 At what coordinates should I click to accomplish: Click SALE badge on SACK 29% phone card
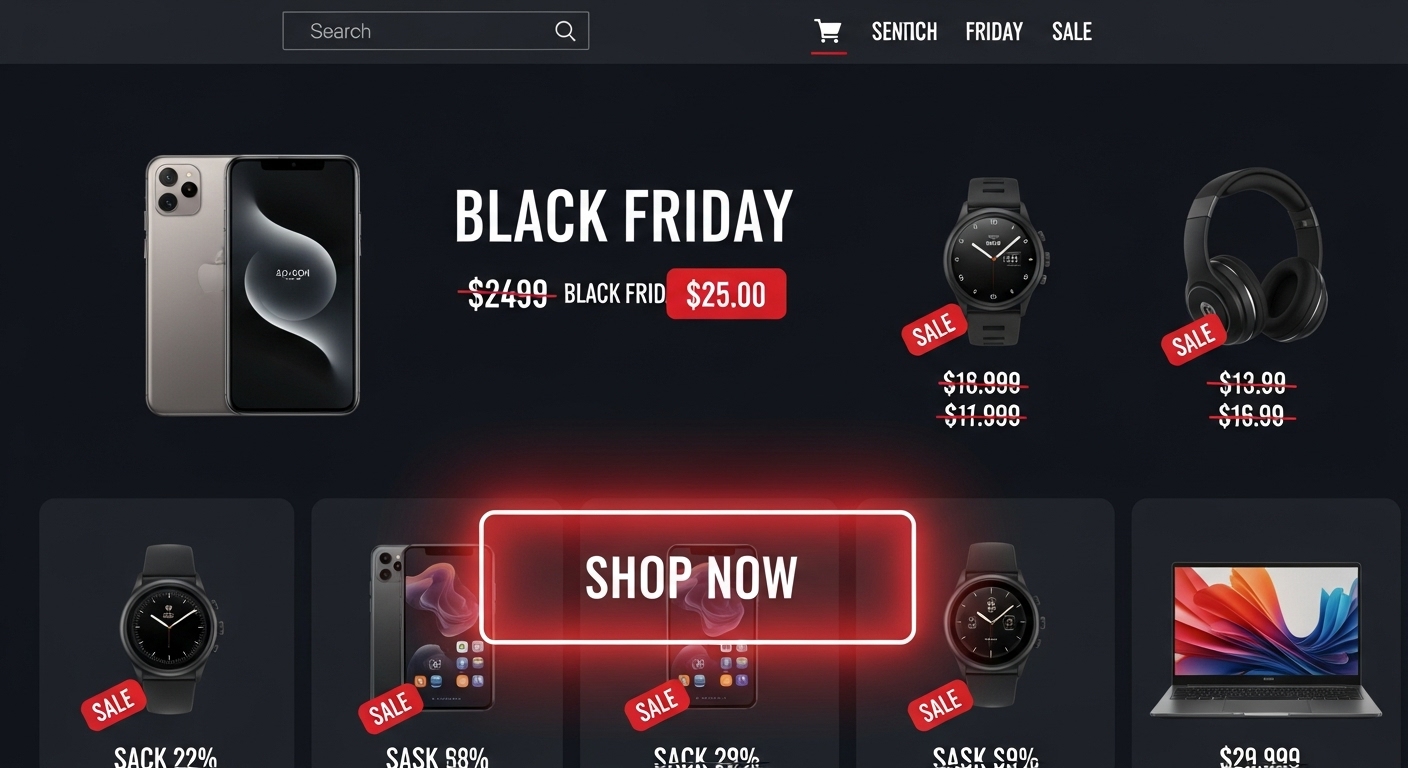point(657,706)
